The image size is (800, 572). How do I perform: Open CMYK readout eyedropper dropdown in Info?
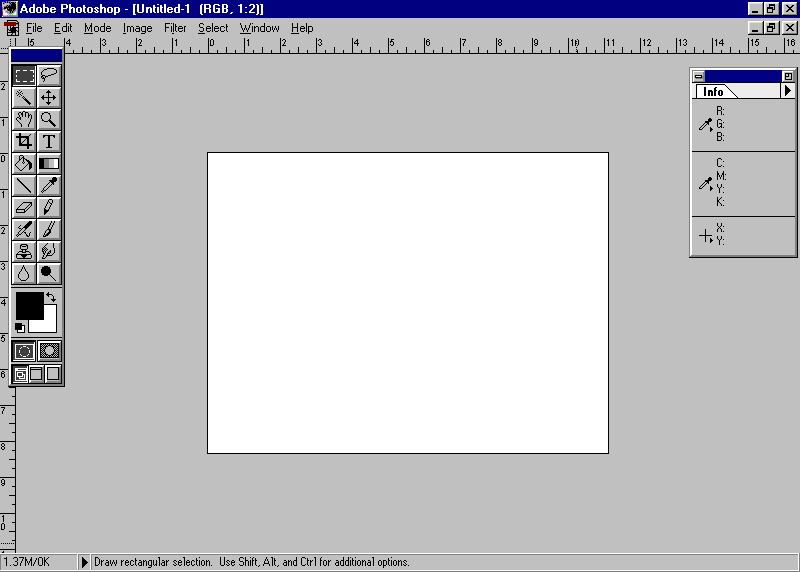click(706, 184)
